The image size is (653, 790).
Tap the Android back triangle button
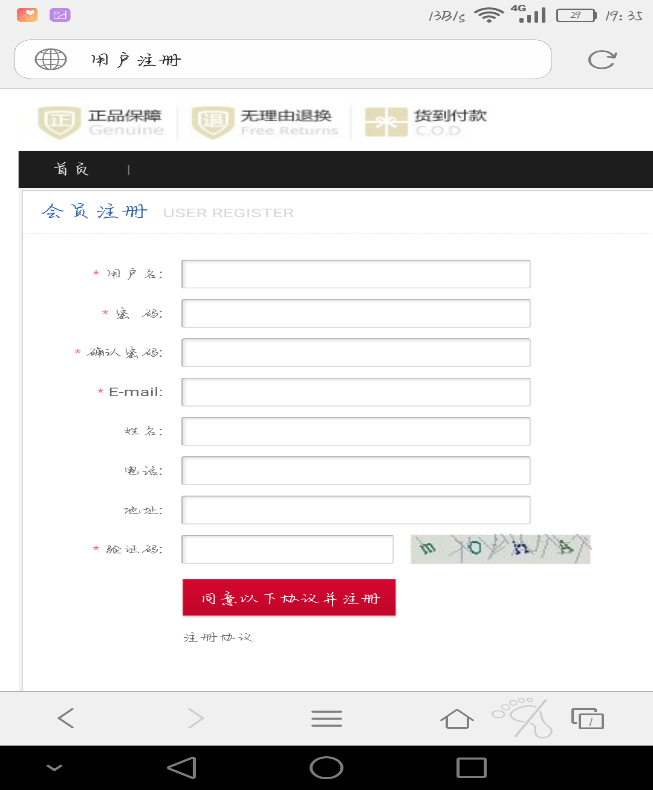[x=182, y=768]
